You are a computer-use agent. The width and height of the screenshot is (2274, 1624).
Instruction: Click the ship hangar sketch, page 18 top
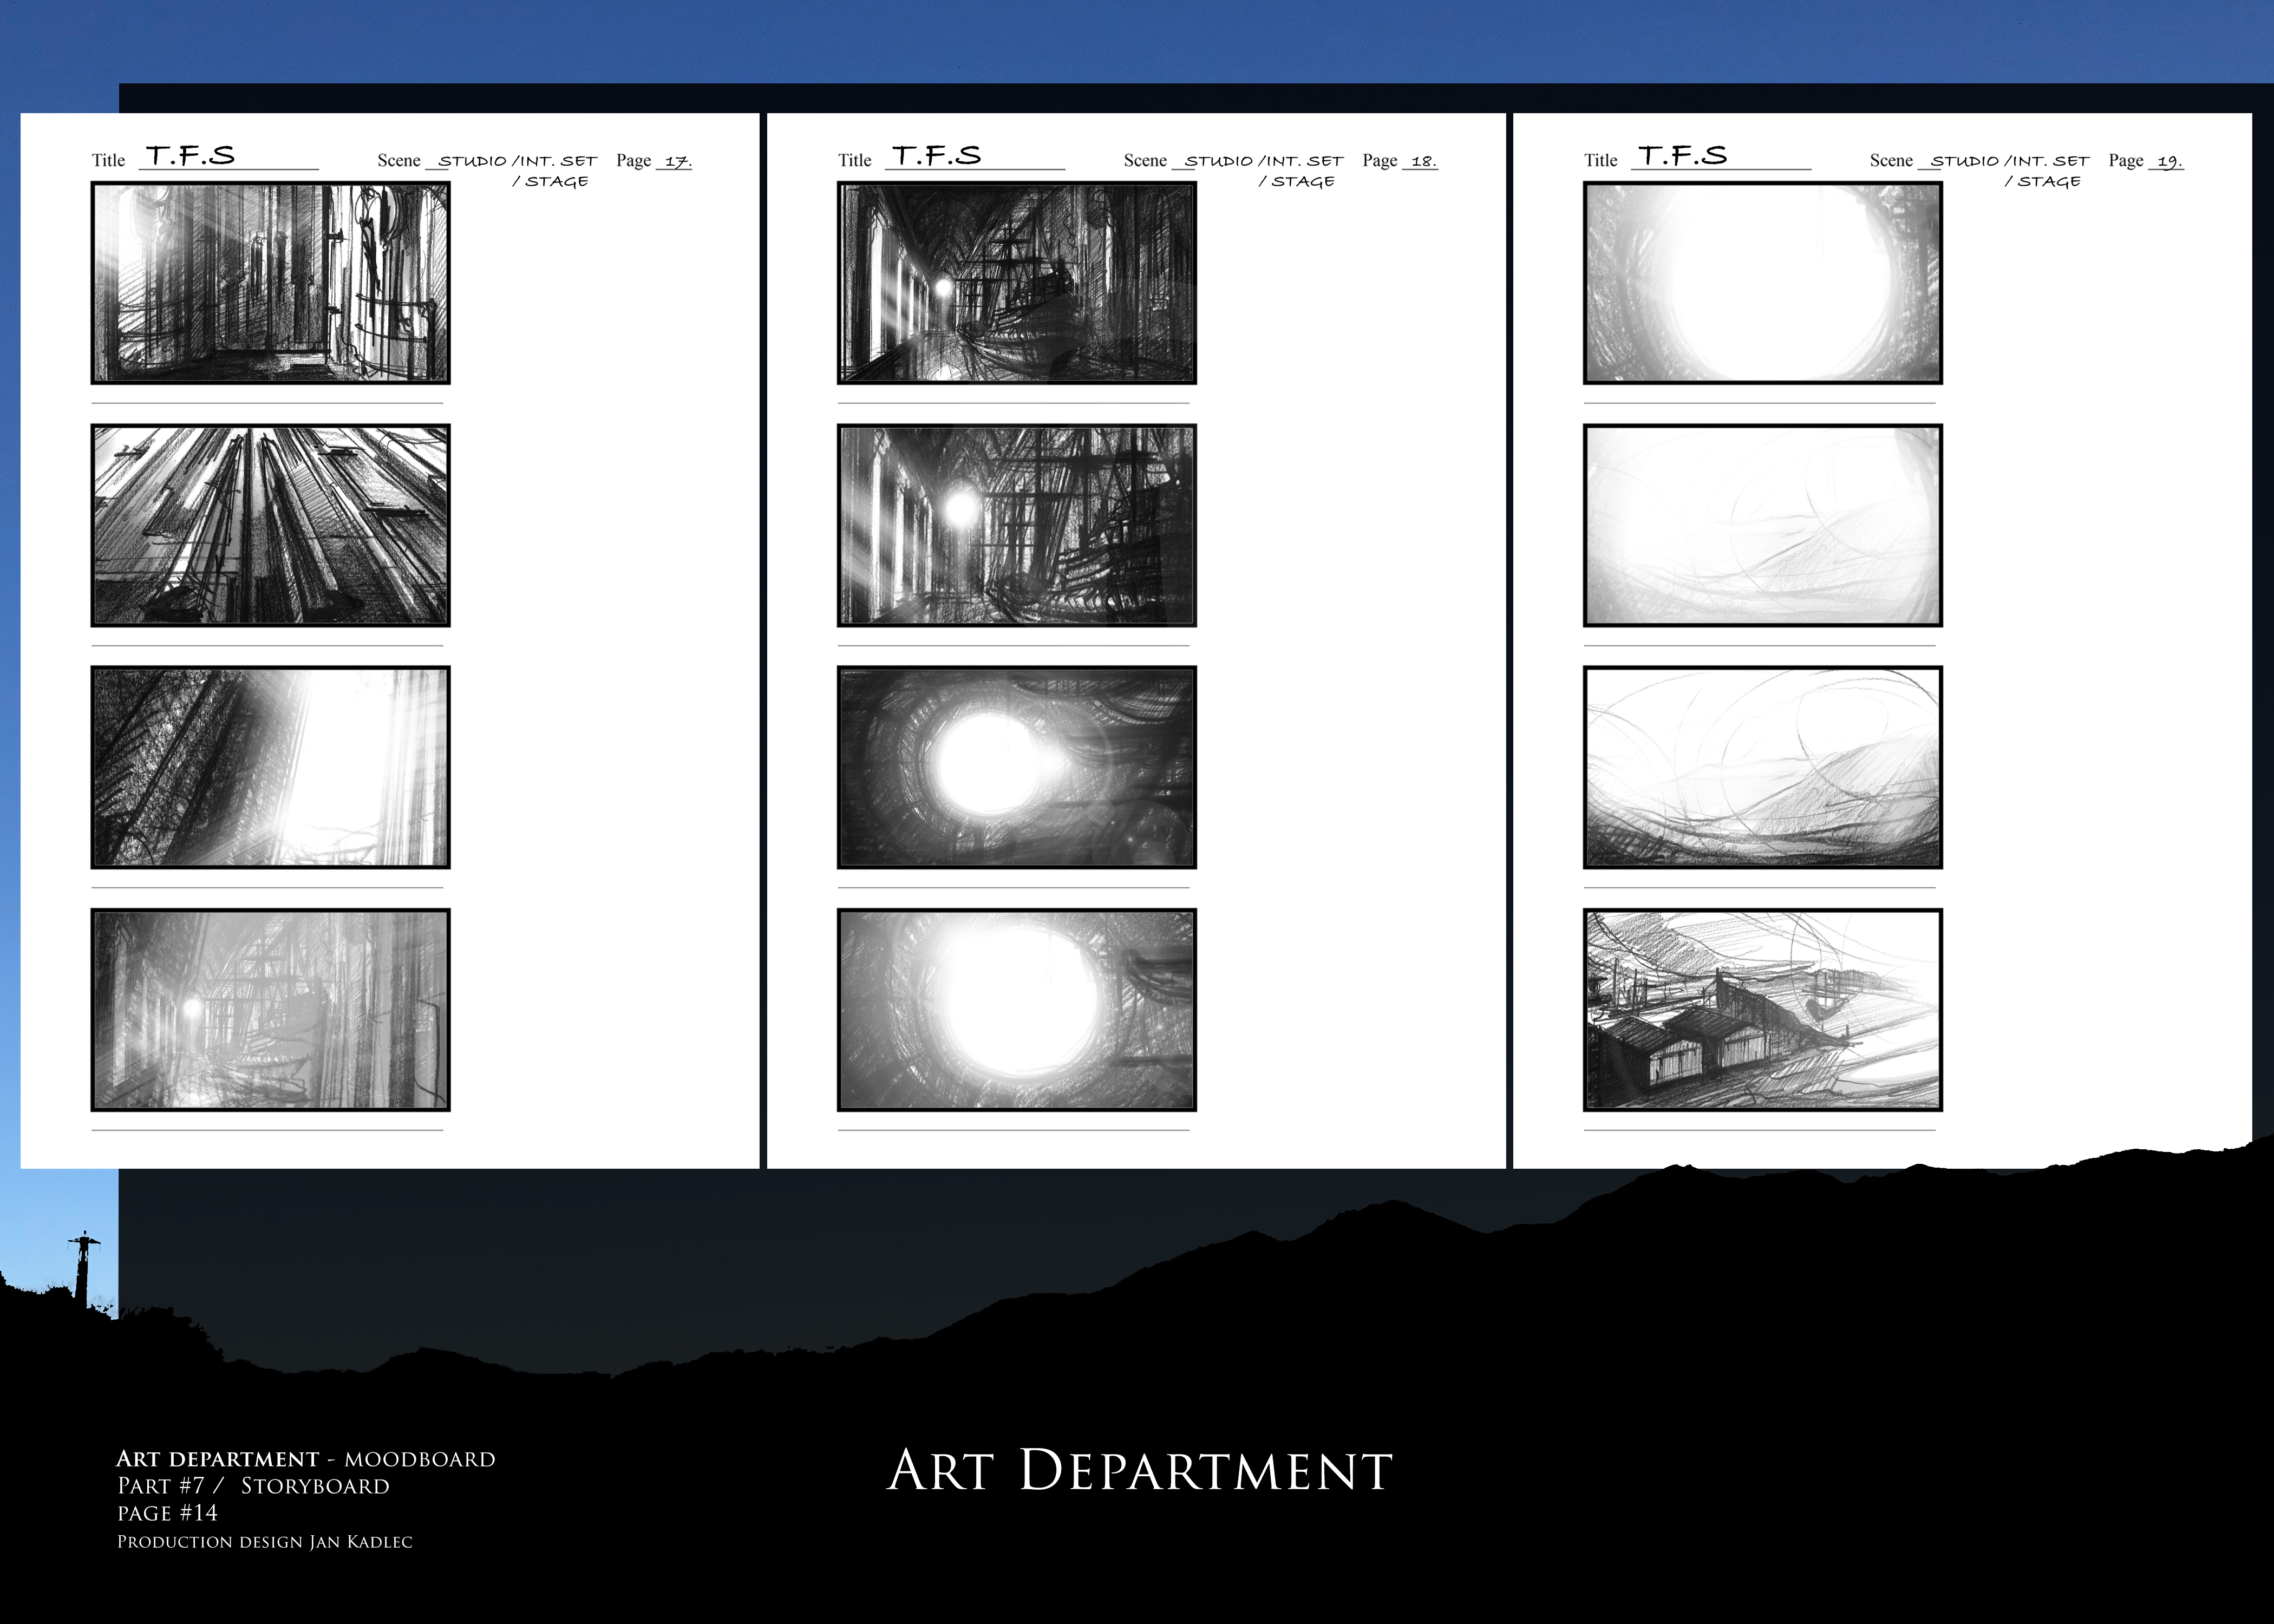1016,283
